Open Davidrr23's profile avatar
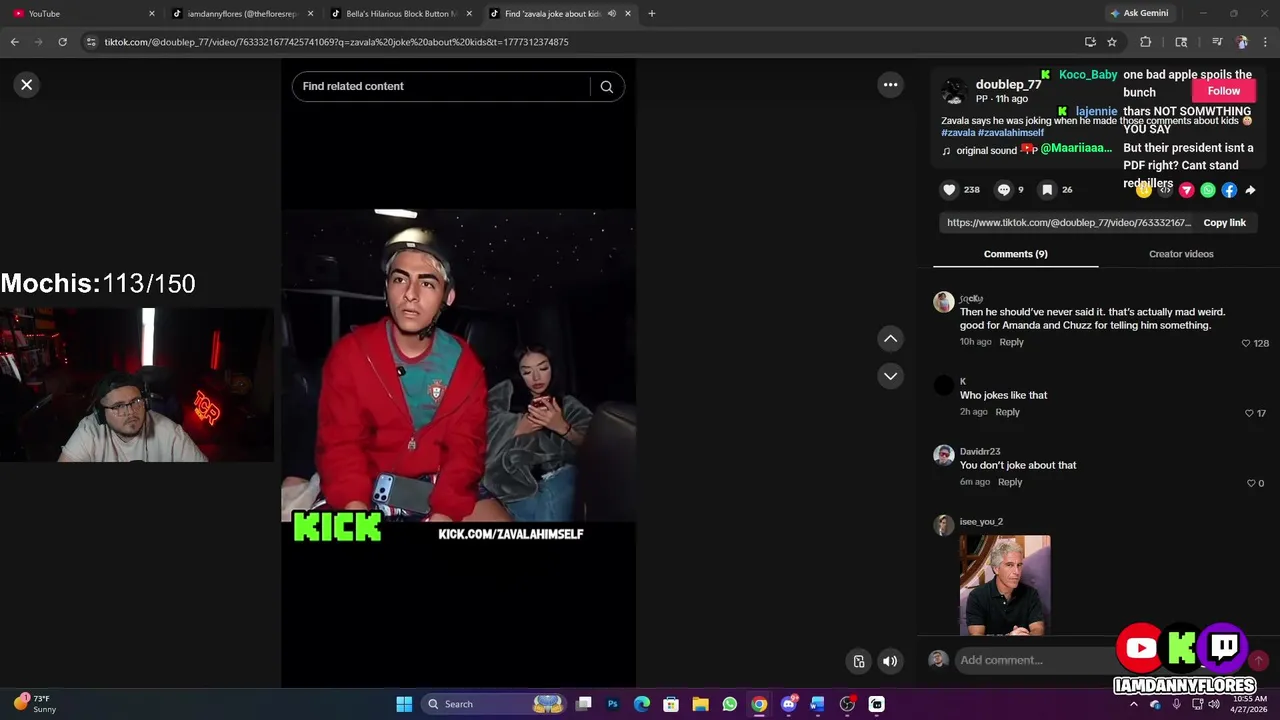1280x720 pixels. click(944, 455)
